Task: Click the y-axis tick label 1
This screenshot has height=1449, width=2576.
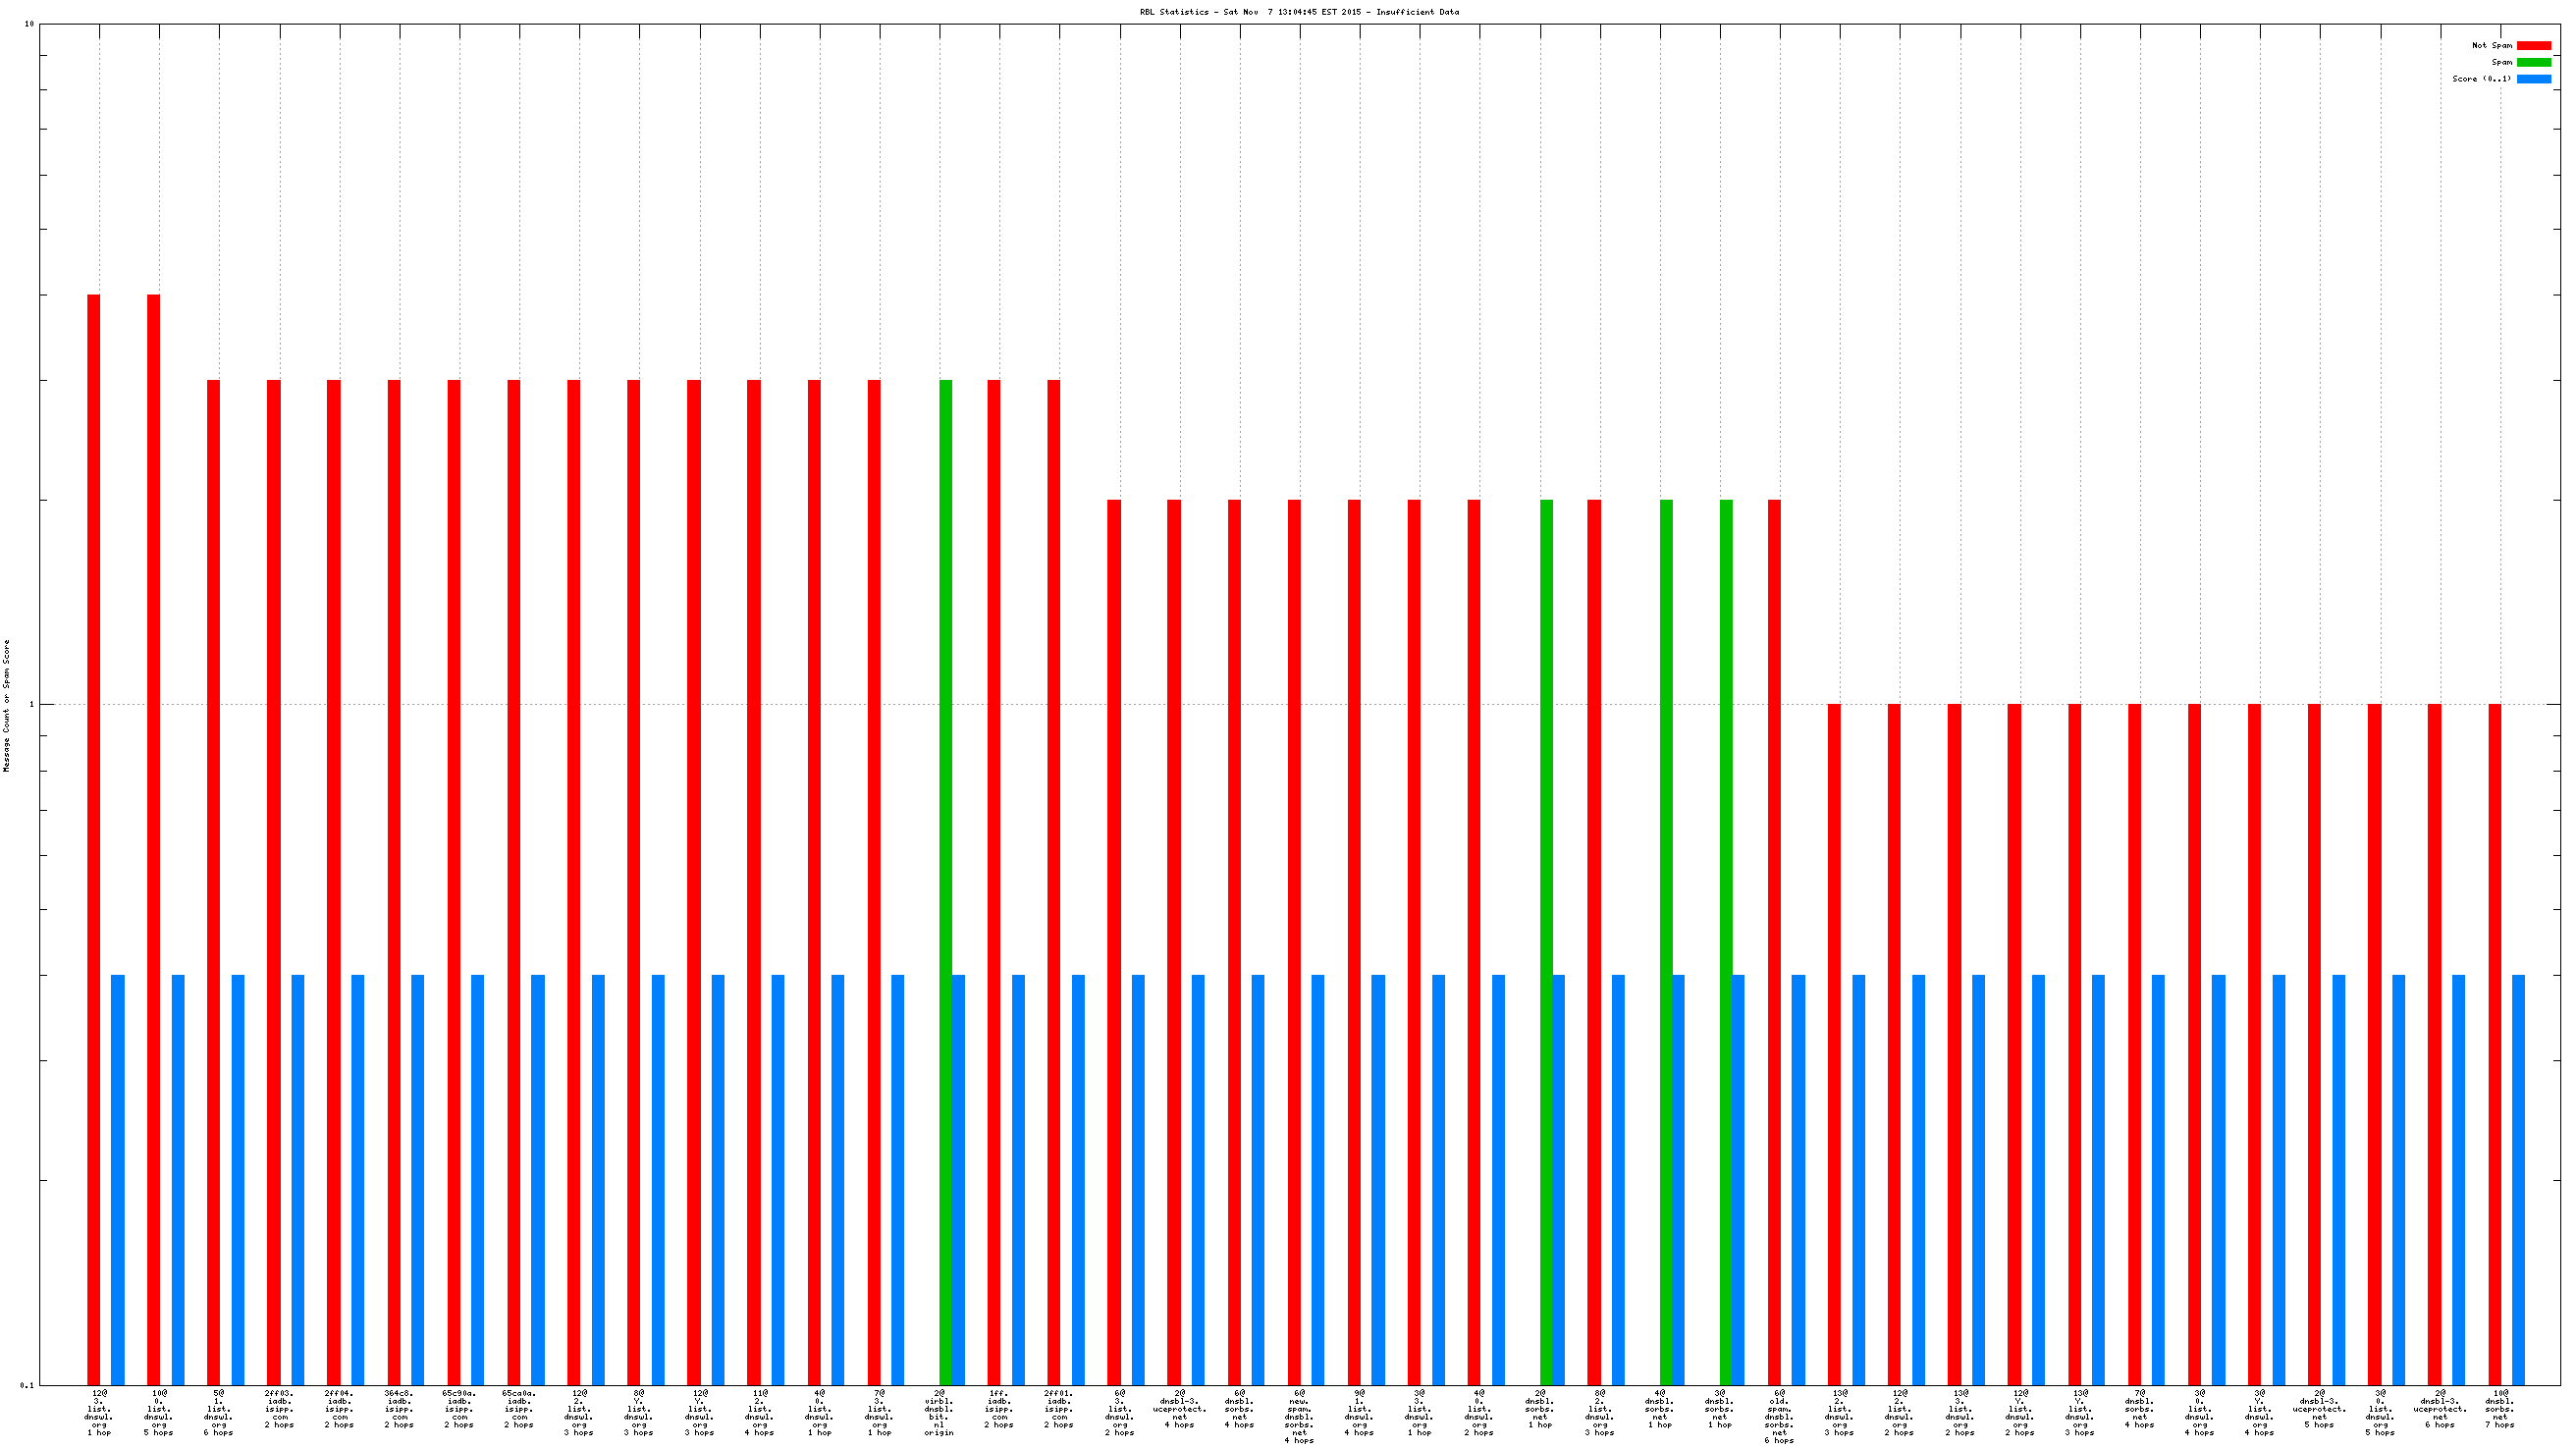Action: [x=31, y=705]
